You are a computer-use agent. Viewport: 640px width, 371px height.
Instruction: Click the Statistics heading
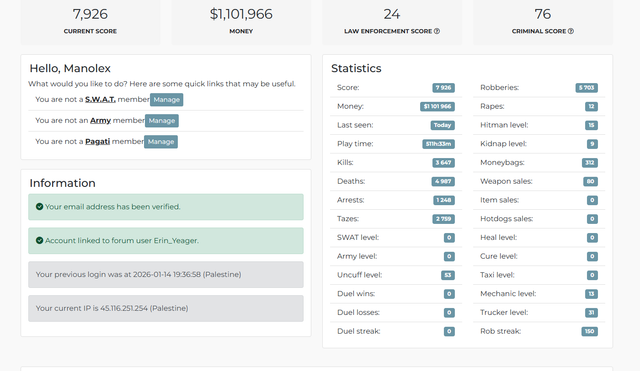click(x=356, y=68)
